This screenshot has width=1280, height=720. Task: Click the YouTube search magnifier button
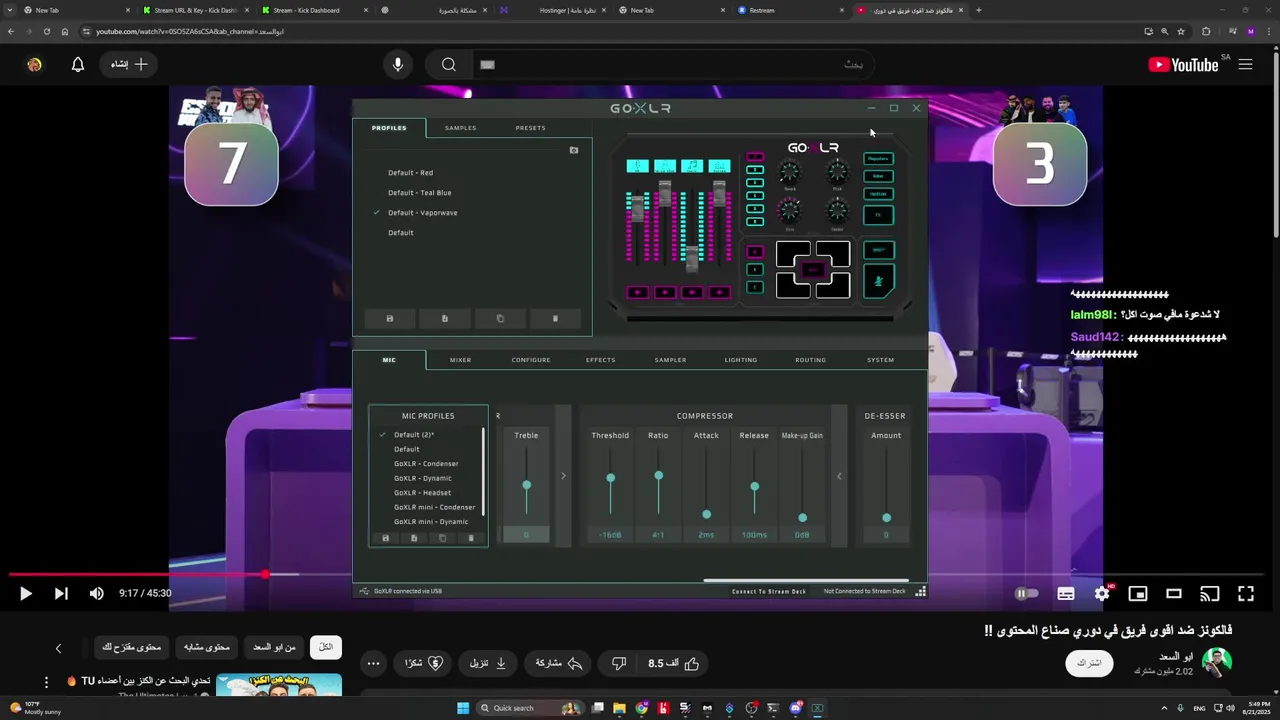click(x=449, y=64)
